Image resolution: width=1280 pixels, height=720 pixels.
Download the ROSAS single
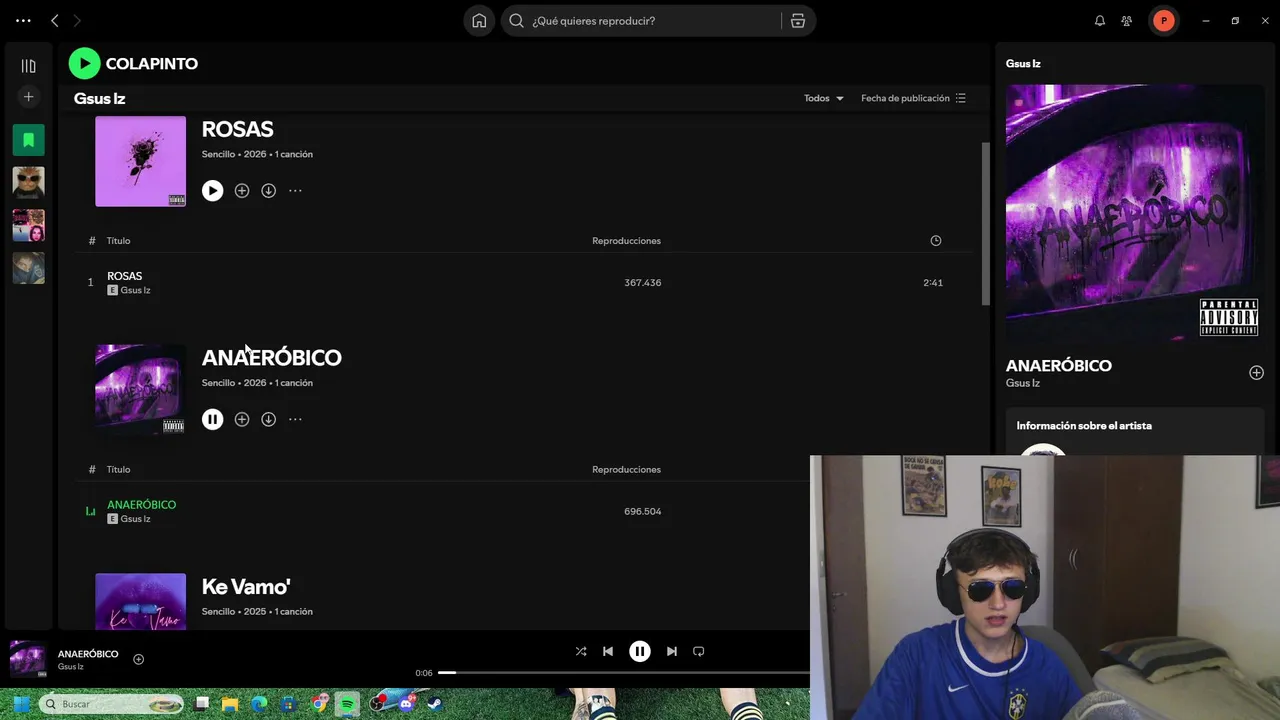point(268,190)
